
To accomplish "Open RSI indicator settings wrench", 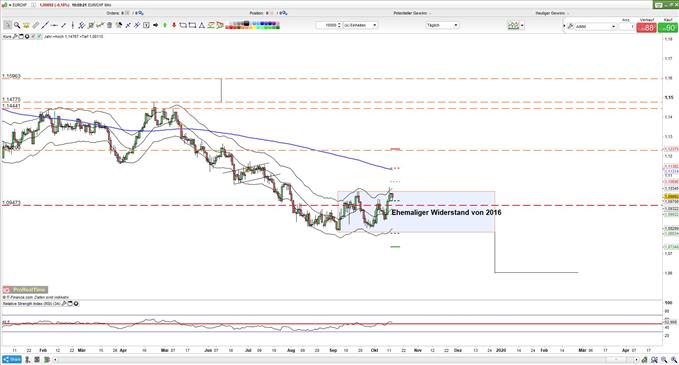I will 64,304.
